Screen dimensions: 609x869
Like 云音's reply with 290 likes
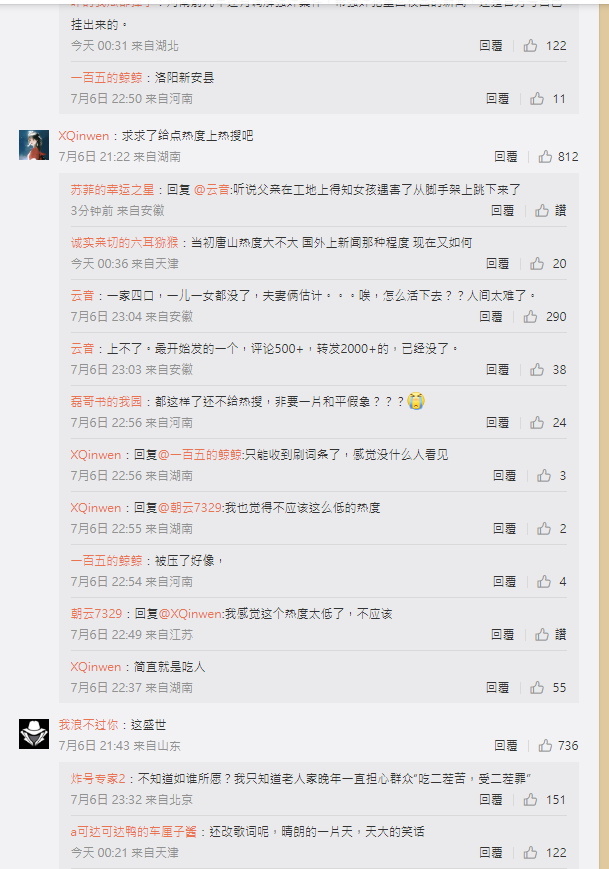point(545,316)
